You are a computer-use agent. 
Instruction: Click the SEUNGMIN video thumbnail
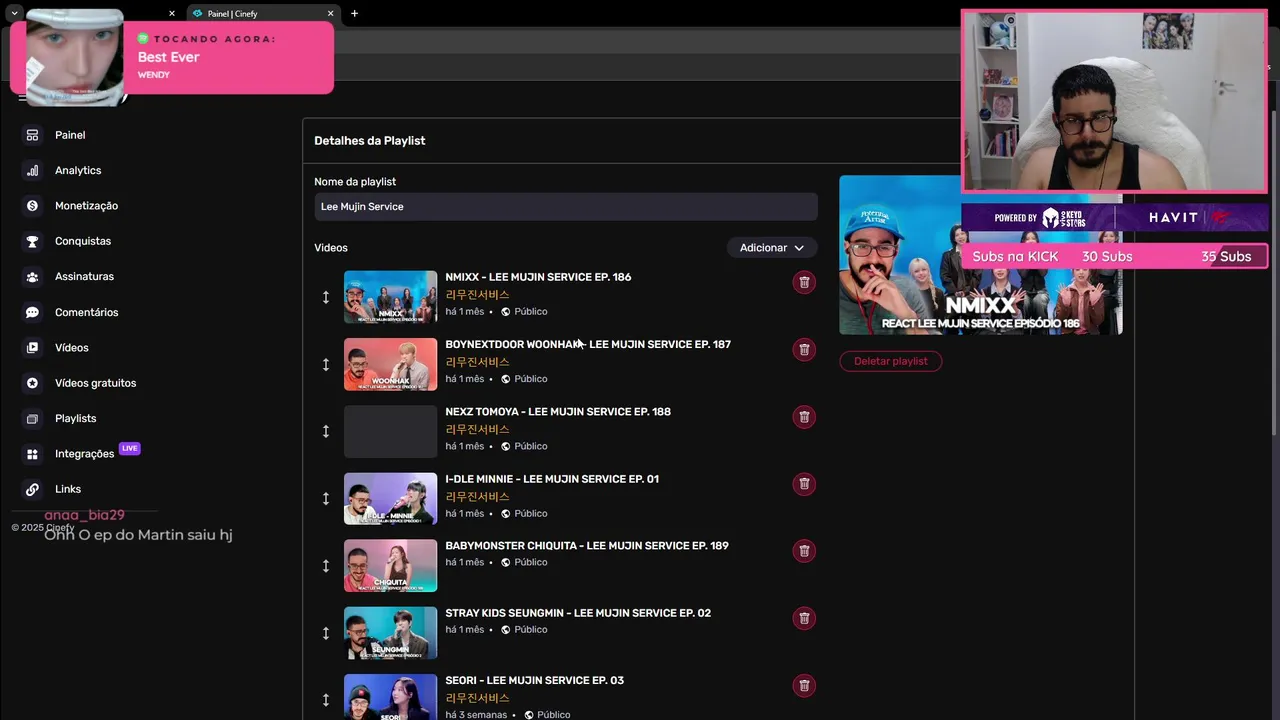[x=390, y=633]
